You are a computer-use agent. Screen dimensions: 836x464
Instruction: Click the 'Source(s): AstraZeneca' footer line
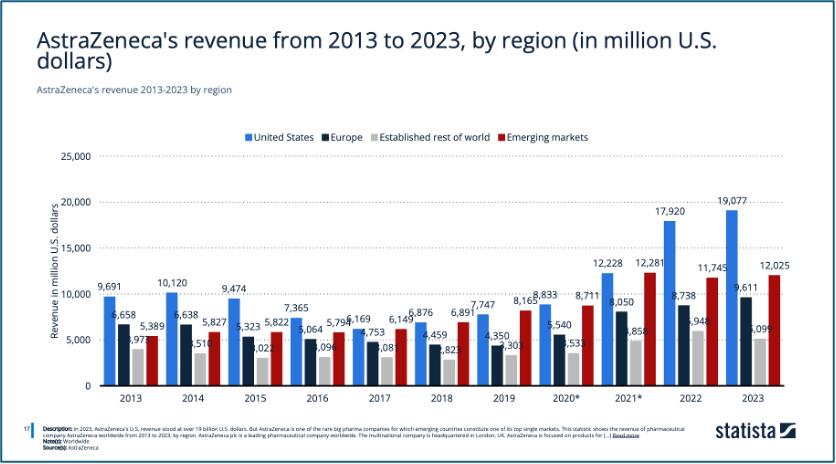click(x=71, y=448)
